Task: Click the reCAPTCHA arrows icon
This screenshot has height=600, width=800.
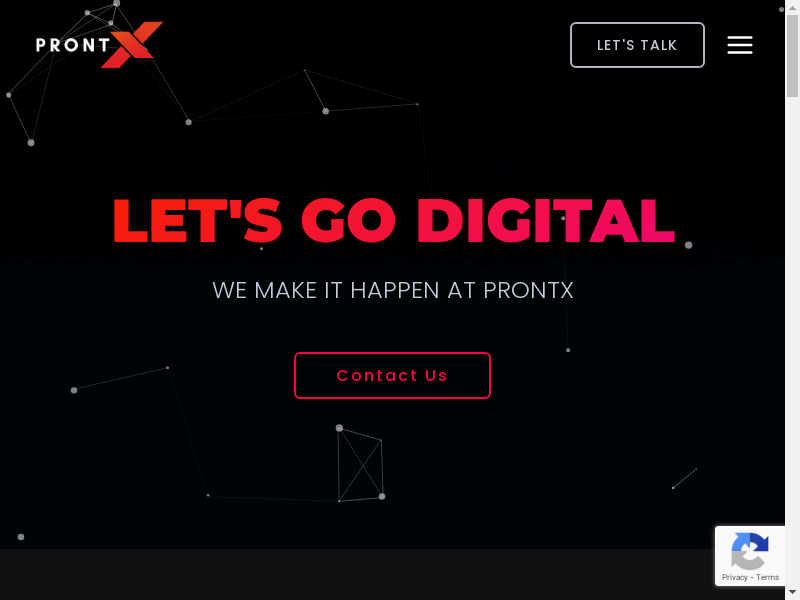Action: pyautogui.click(x=749, y=551)
